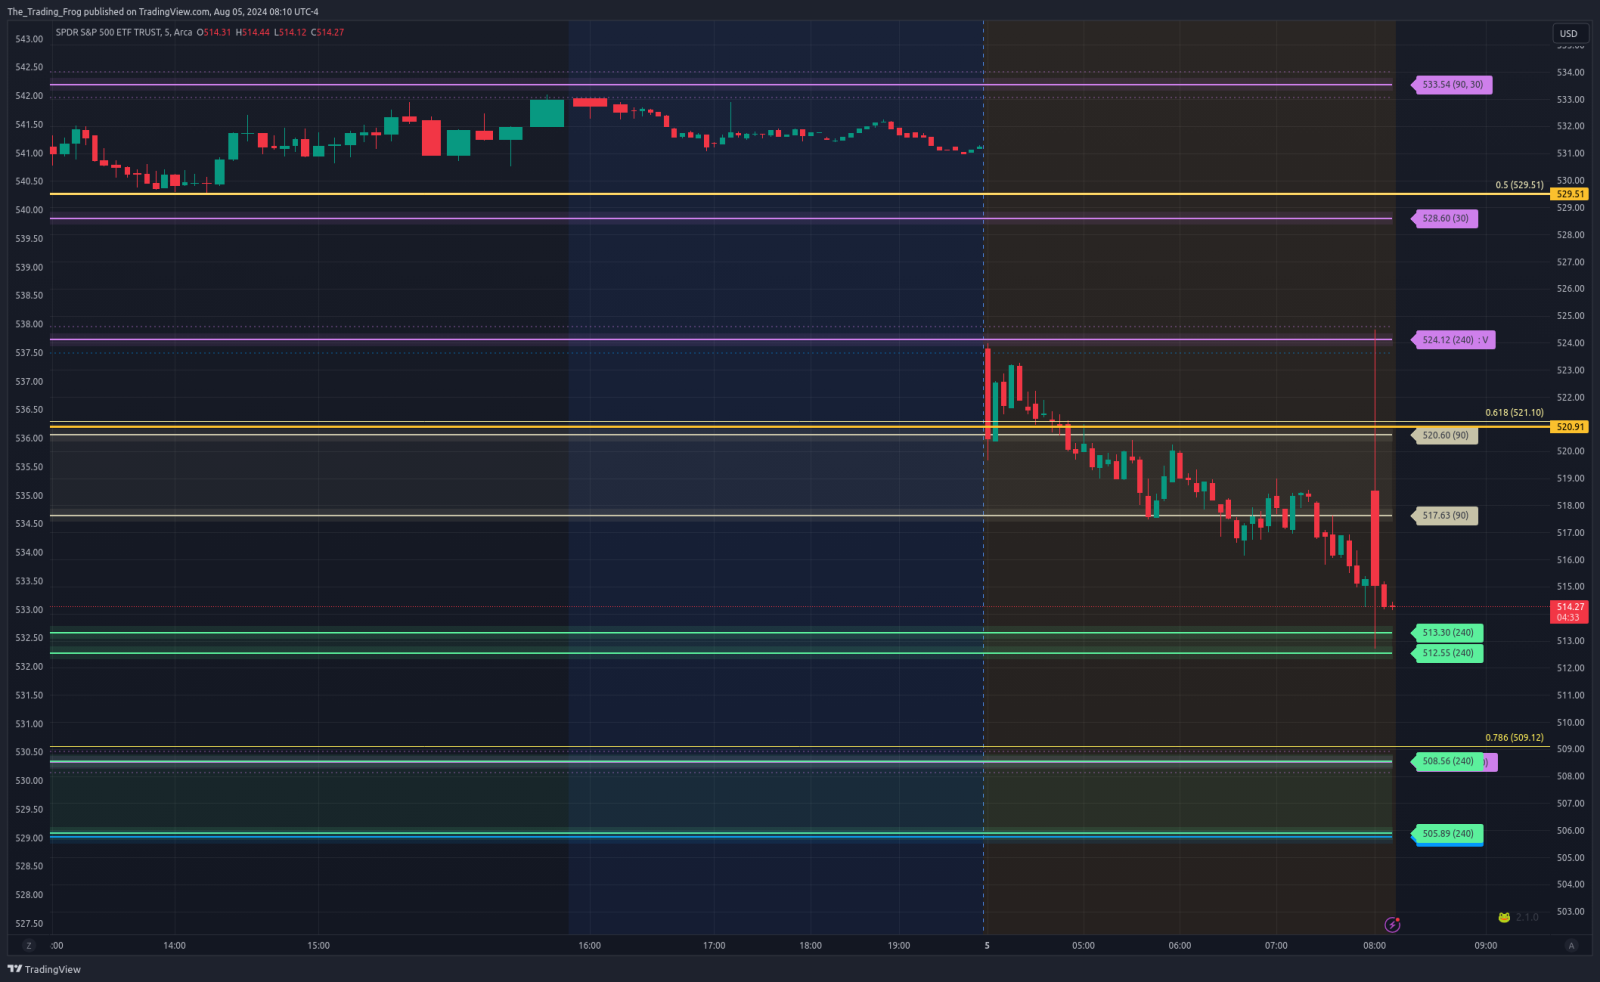Click the 14:00 time axis label

click(x=174, y=945)
